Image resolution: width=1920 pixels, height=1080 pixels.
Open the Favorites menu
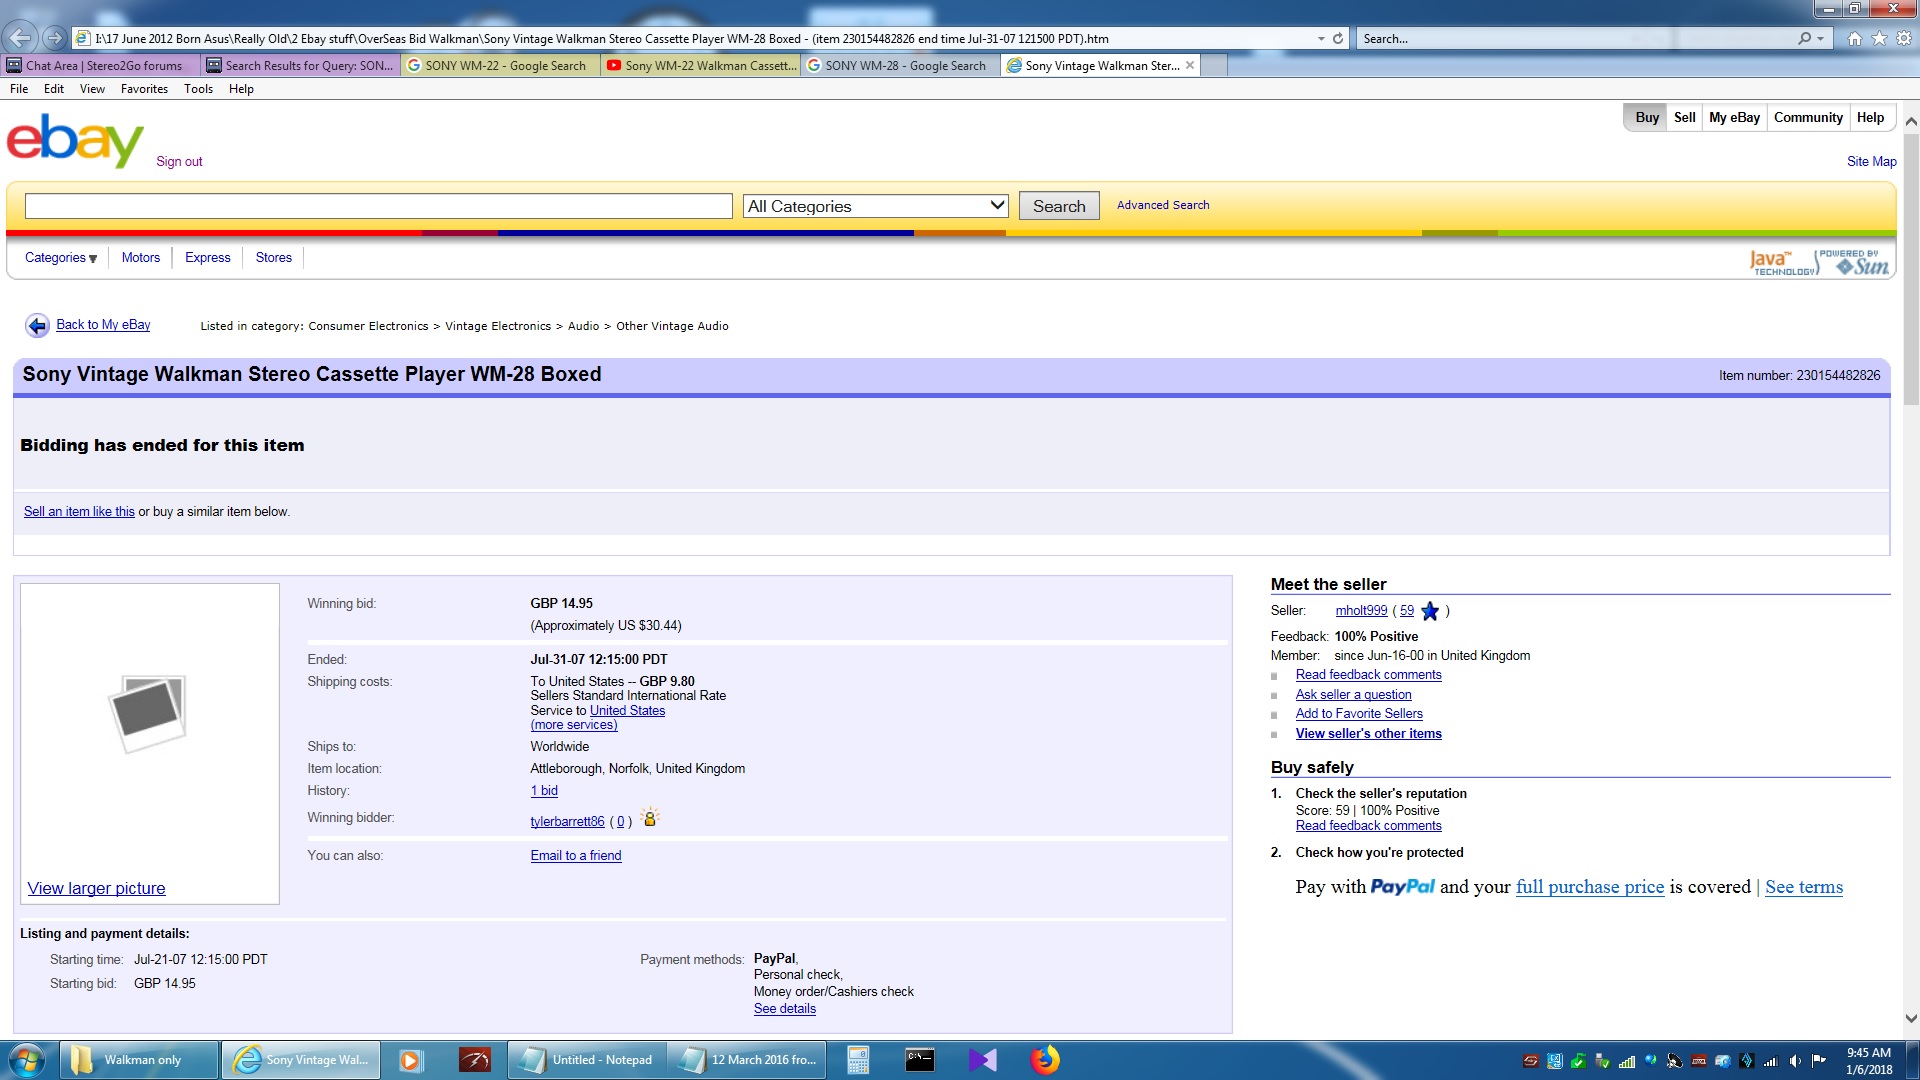pyautogui.click(x=144, y=89)
